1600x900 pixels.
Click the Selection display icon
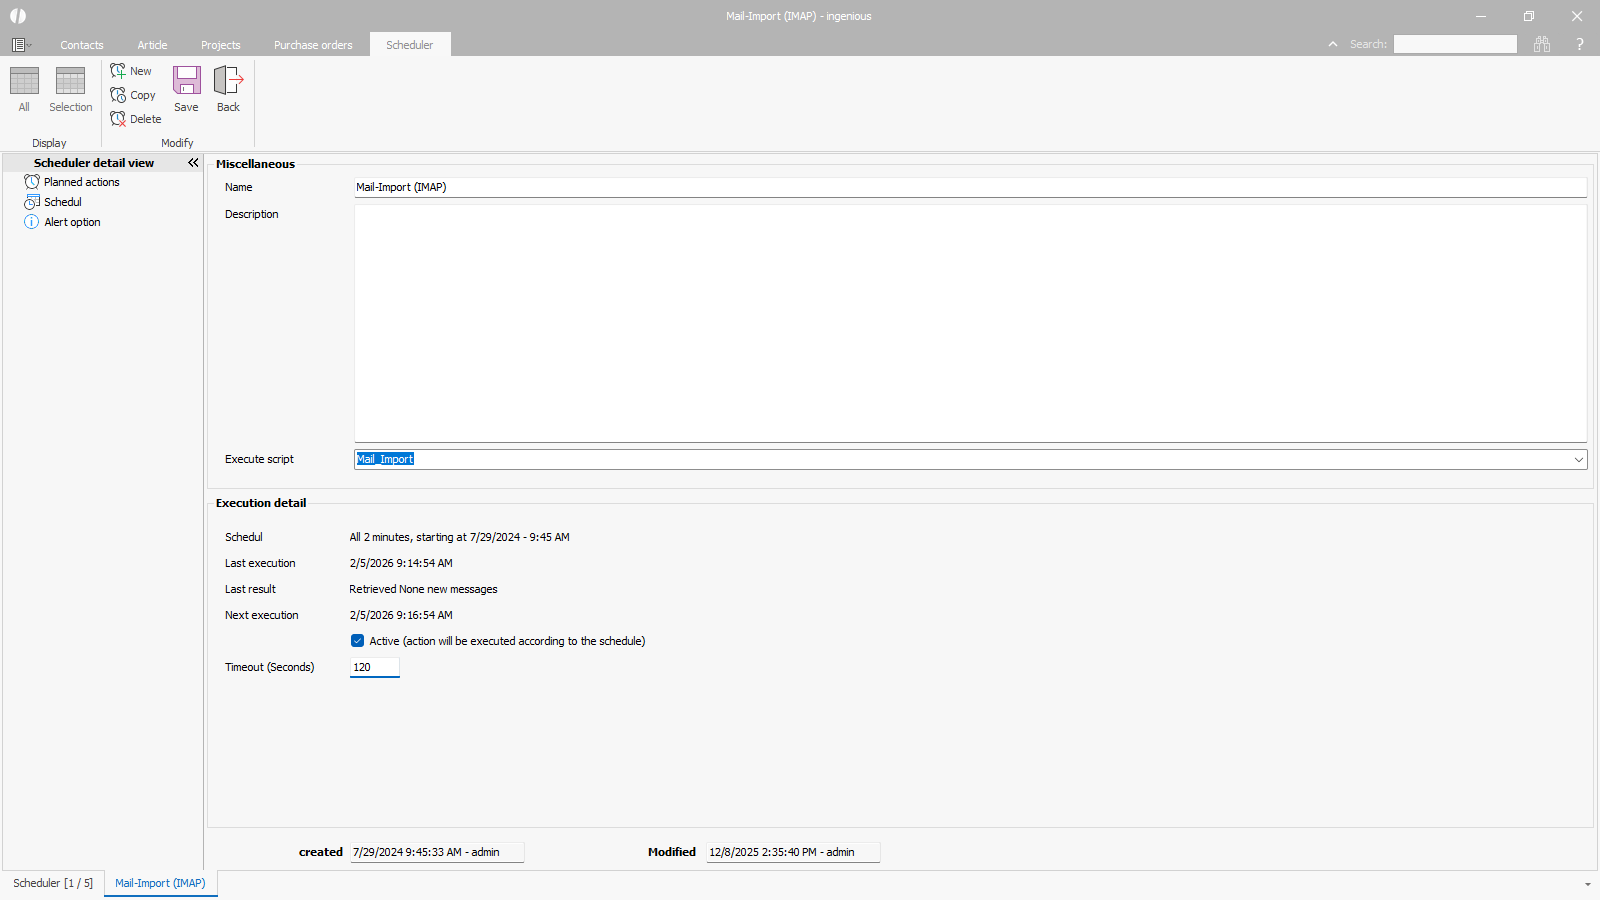(70, 81)
